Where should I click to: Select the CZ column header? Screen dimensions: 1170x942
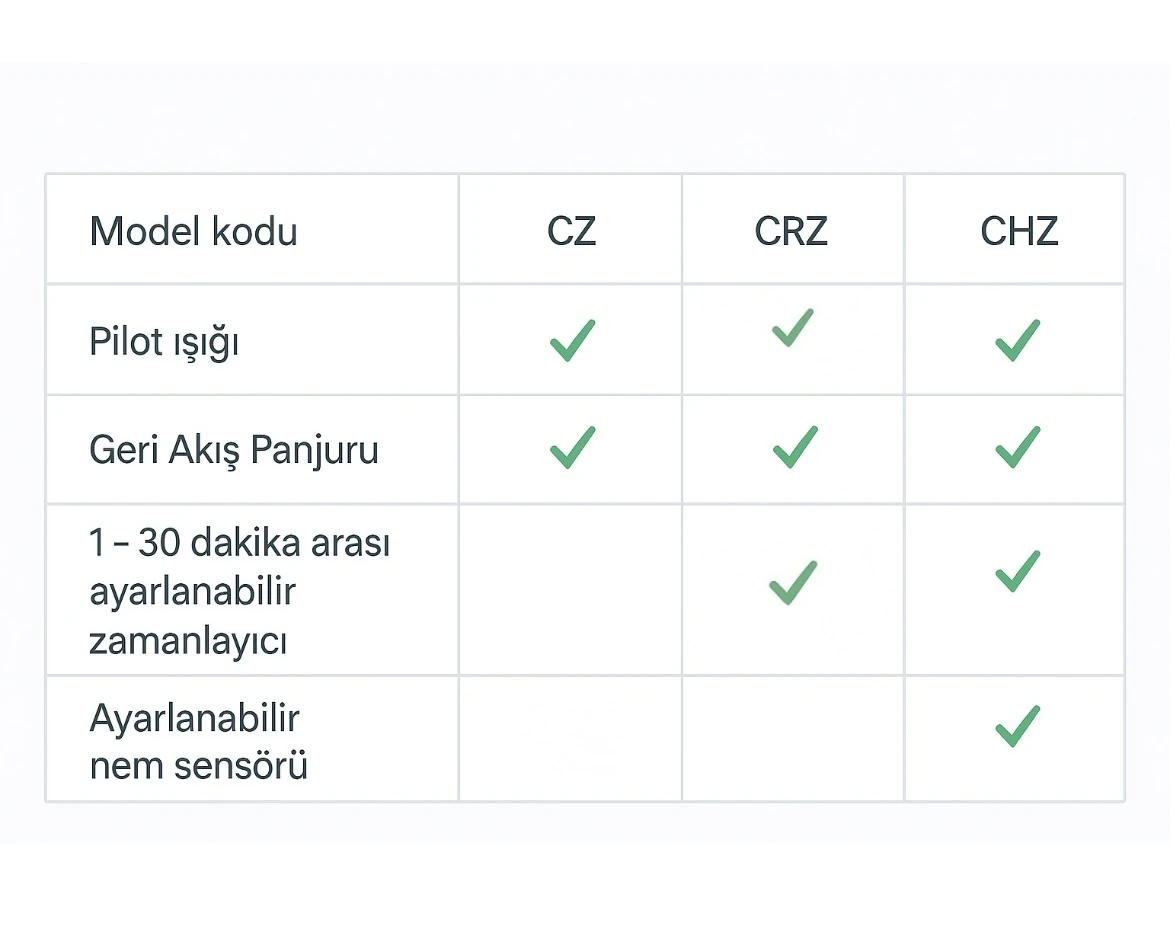[x=571, y=232]
